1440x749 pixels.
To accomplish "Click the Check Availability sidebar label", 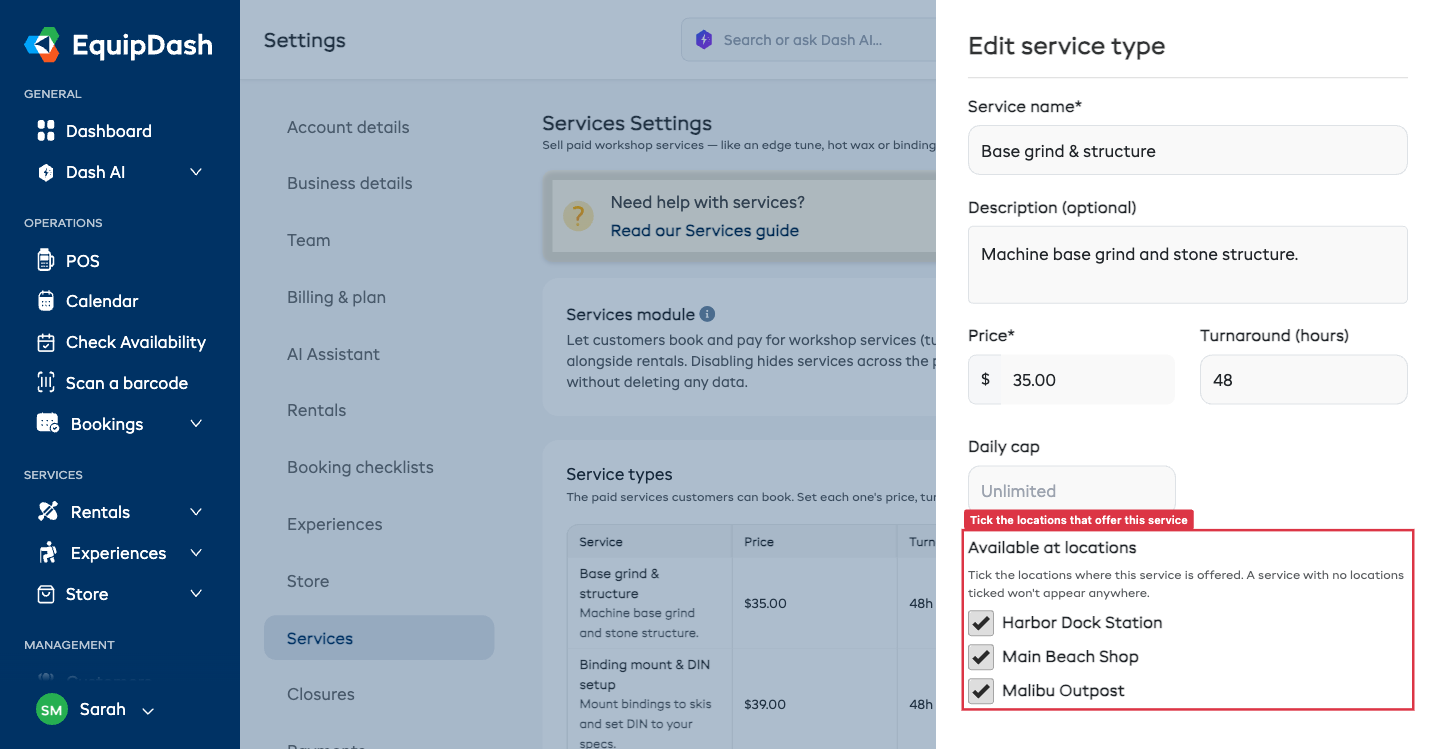I will click(136, 342).
